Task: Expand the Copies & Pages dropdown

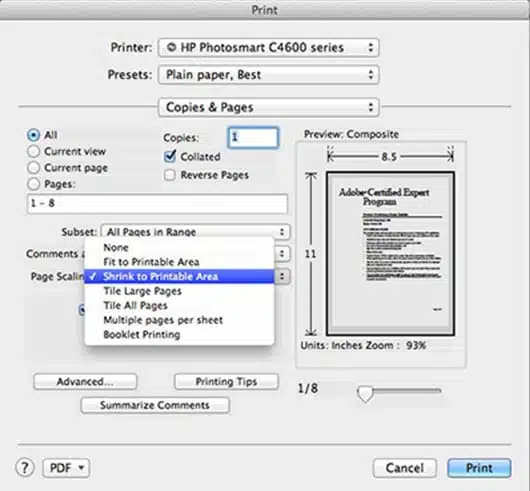Action: 268,107
